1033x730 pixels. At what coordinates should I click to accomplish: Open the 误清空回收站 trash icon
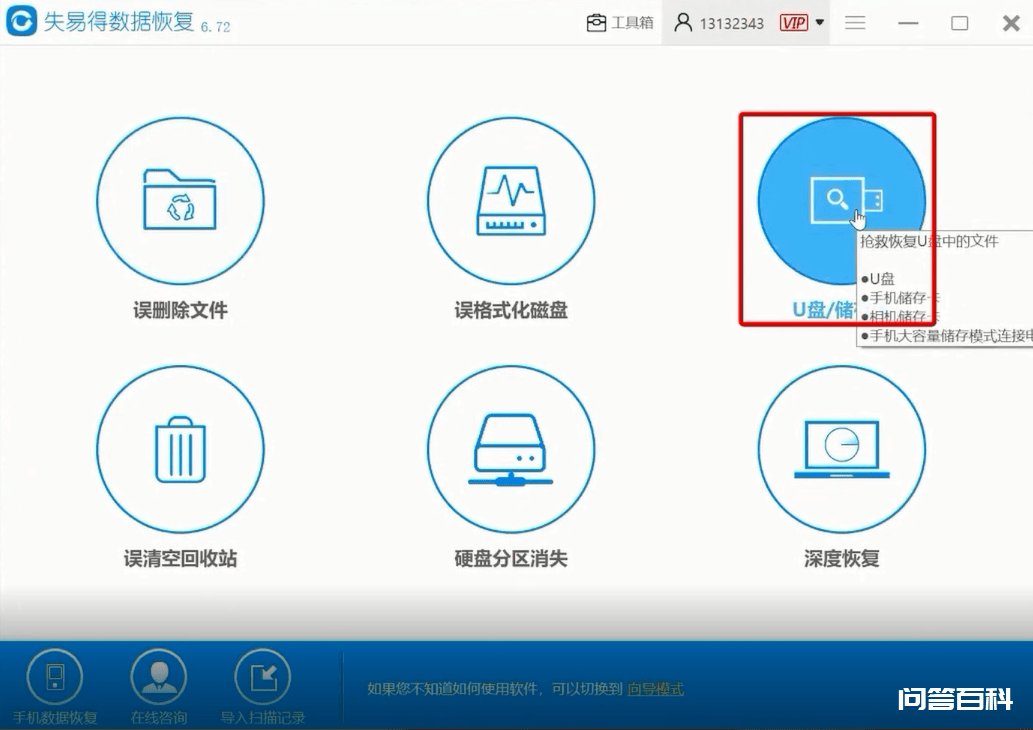point(180,449)
